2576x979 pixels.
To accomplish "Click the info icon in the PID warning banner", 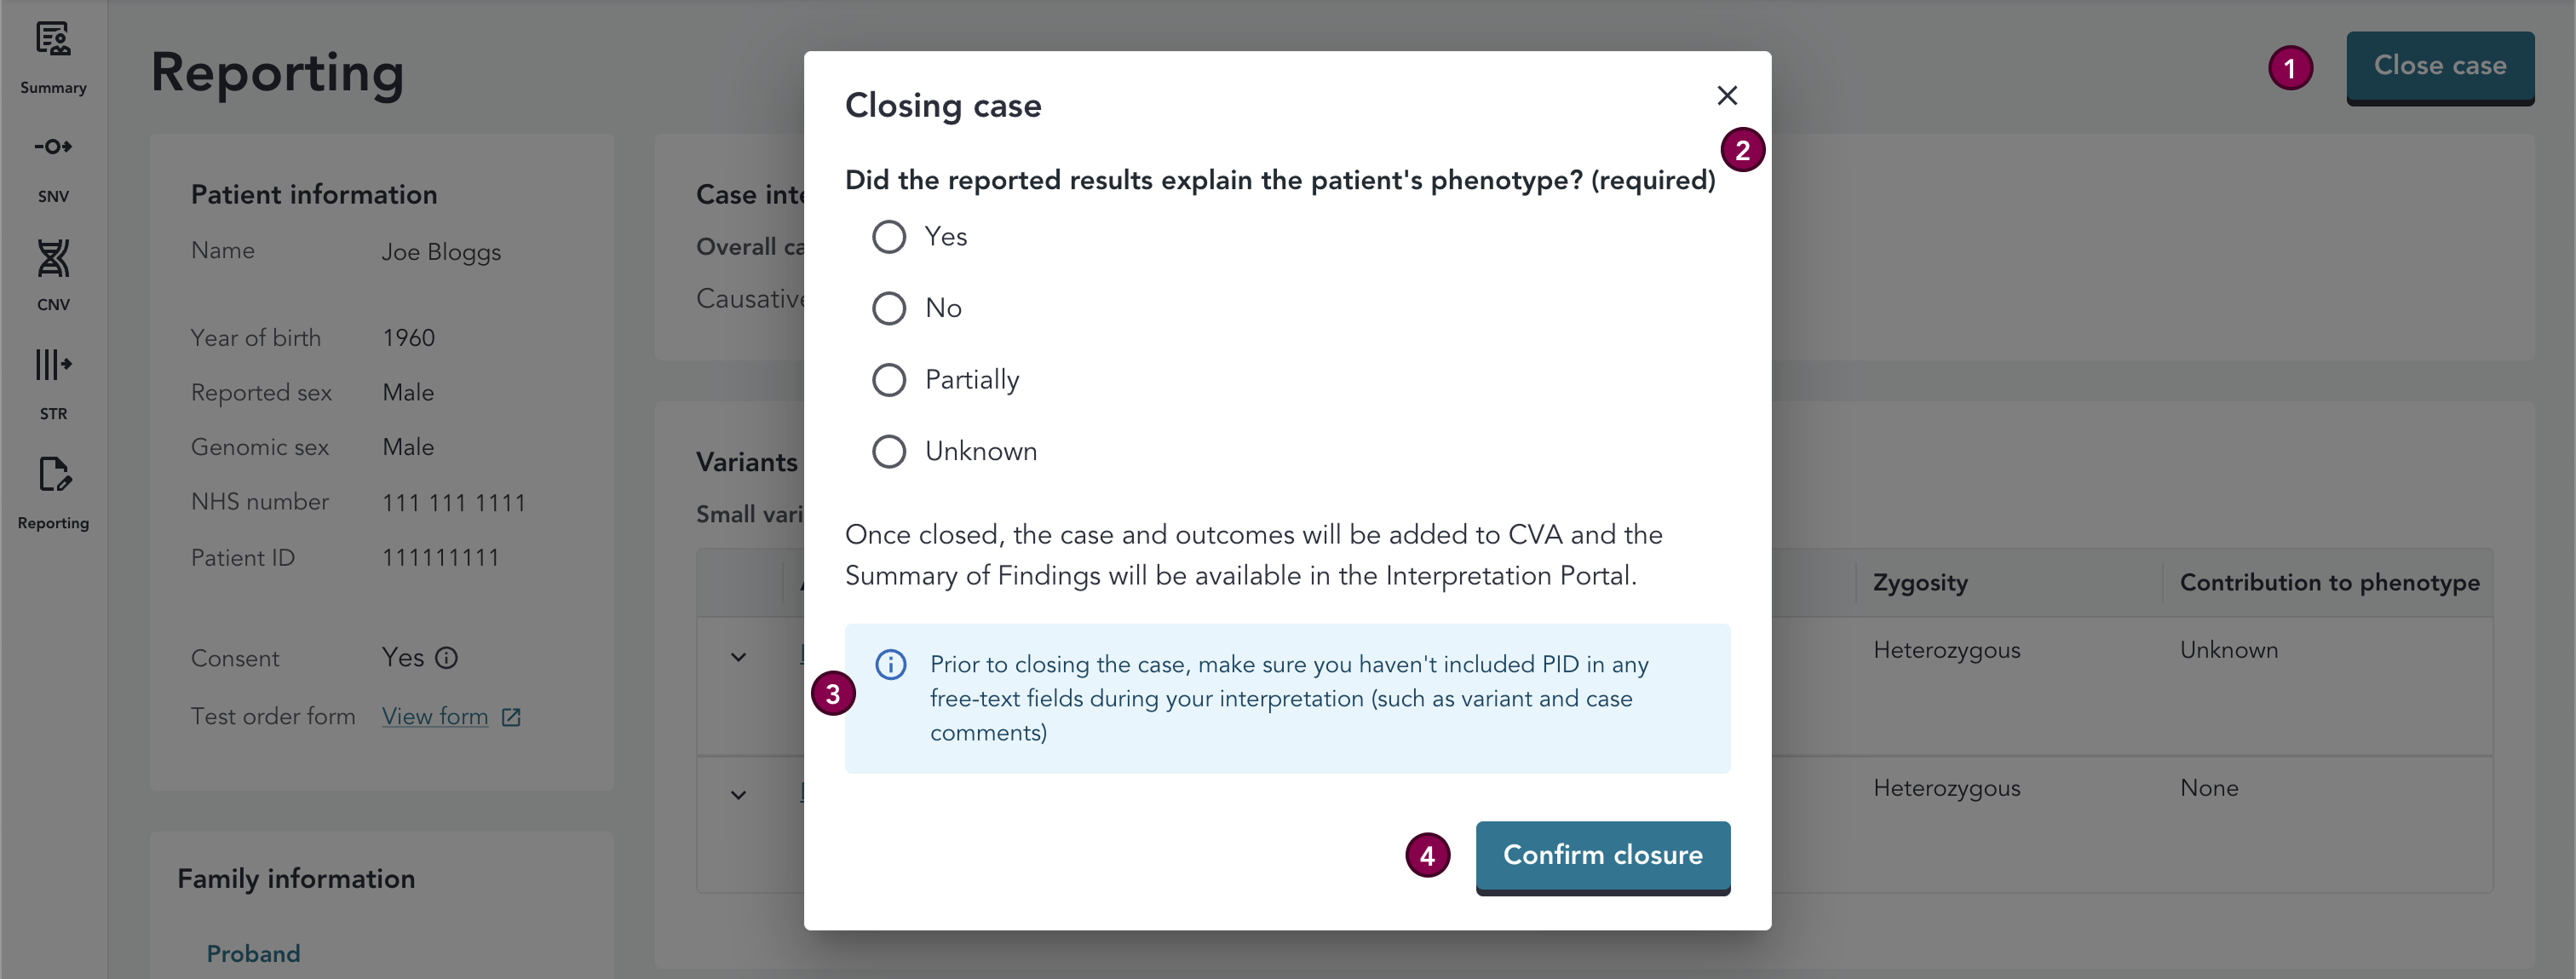I will [890, 664].
